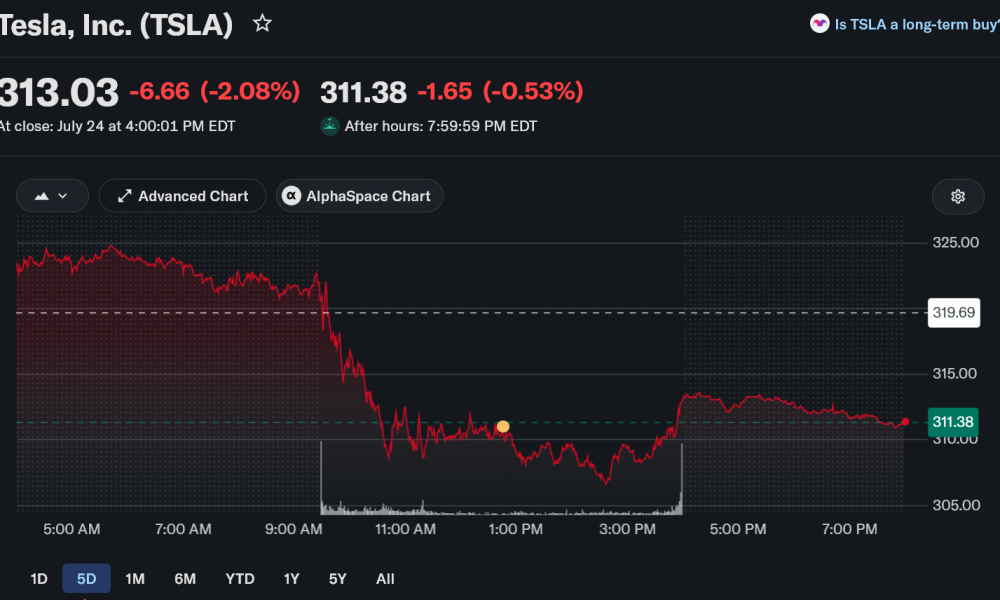Click the 319.69 previous close label

click(953, 312)
